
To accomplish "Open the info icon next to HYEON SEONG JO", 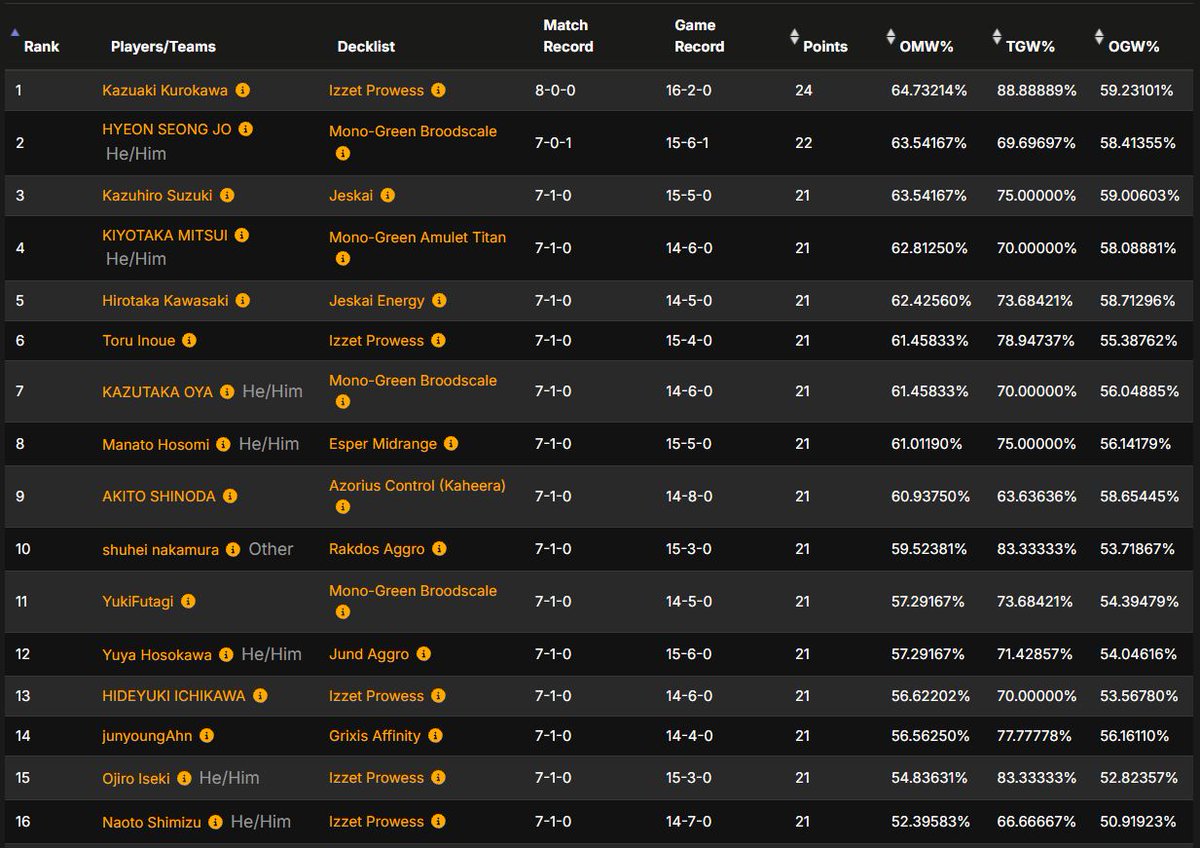I will click(x=246, y=129).
